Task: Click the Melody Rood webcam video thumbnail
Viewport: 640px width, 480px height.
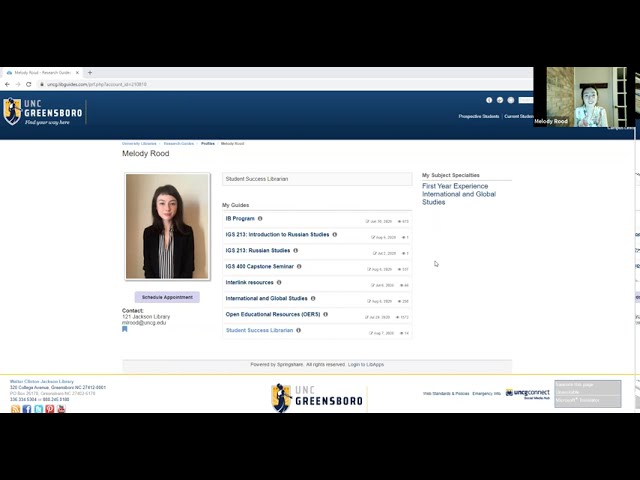Action: 584,97
